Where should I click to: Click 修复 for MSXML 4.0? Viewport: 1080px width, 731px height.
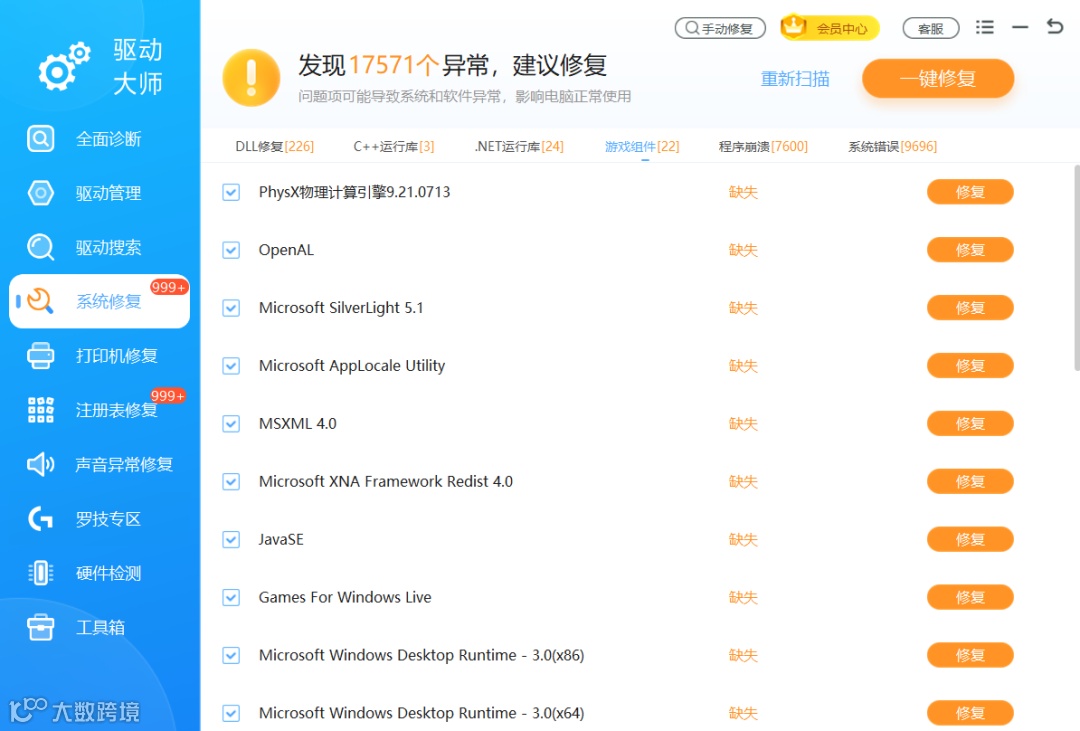pyautogui.click(x=970, y=424)
